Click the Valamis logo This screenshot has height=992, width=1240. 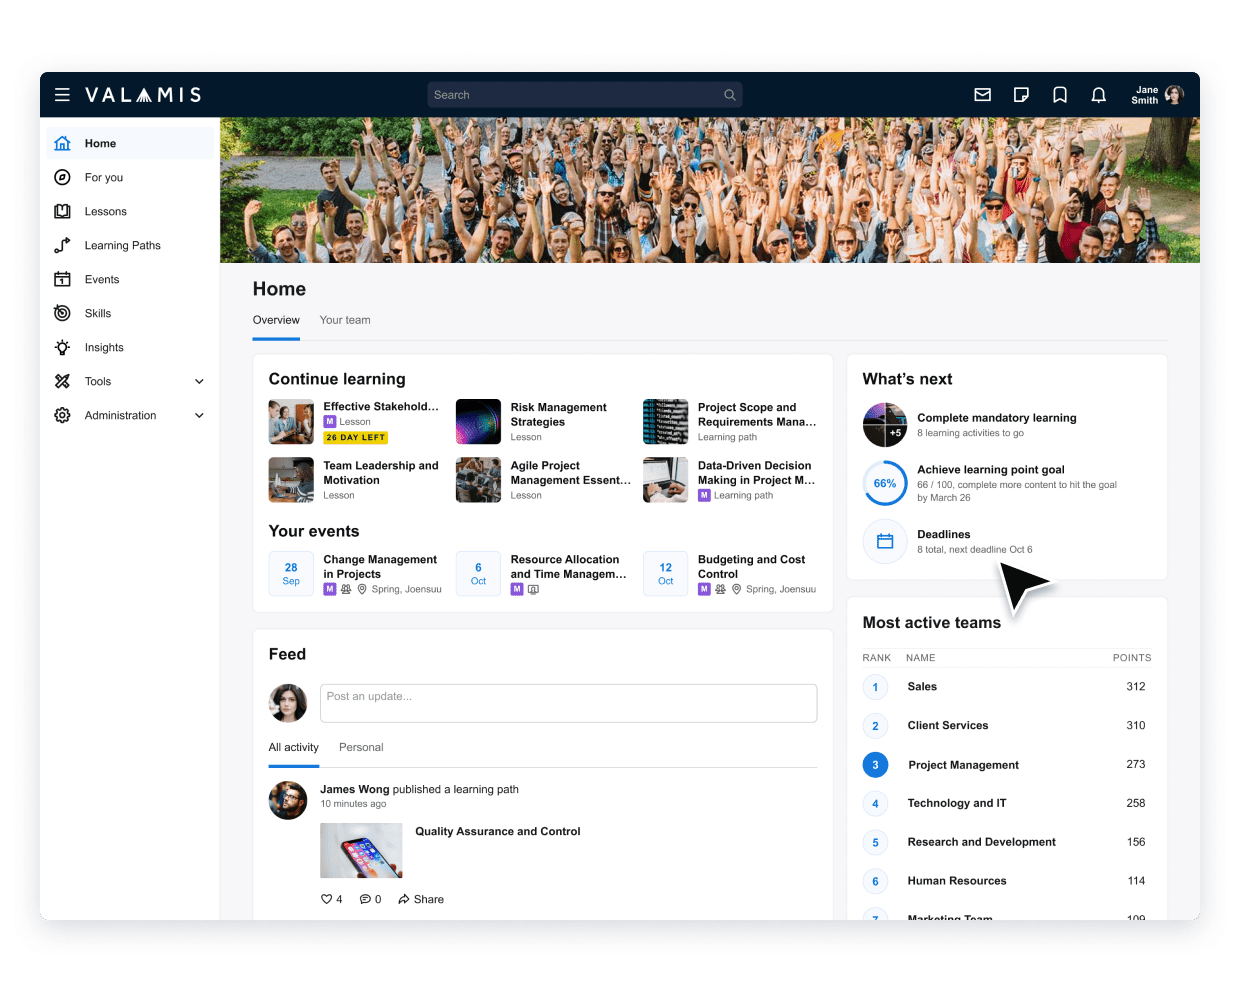tap(143, 95)
